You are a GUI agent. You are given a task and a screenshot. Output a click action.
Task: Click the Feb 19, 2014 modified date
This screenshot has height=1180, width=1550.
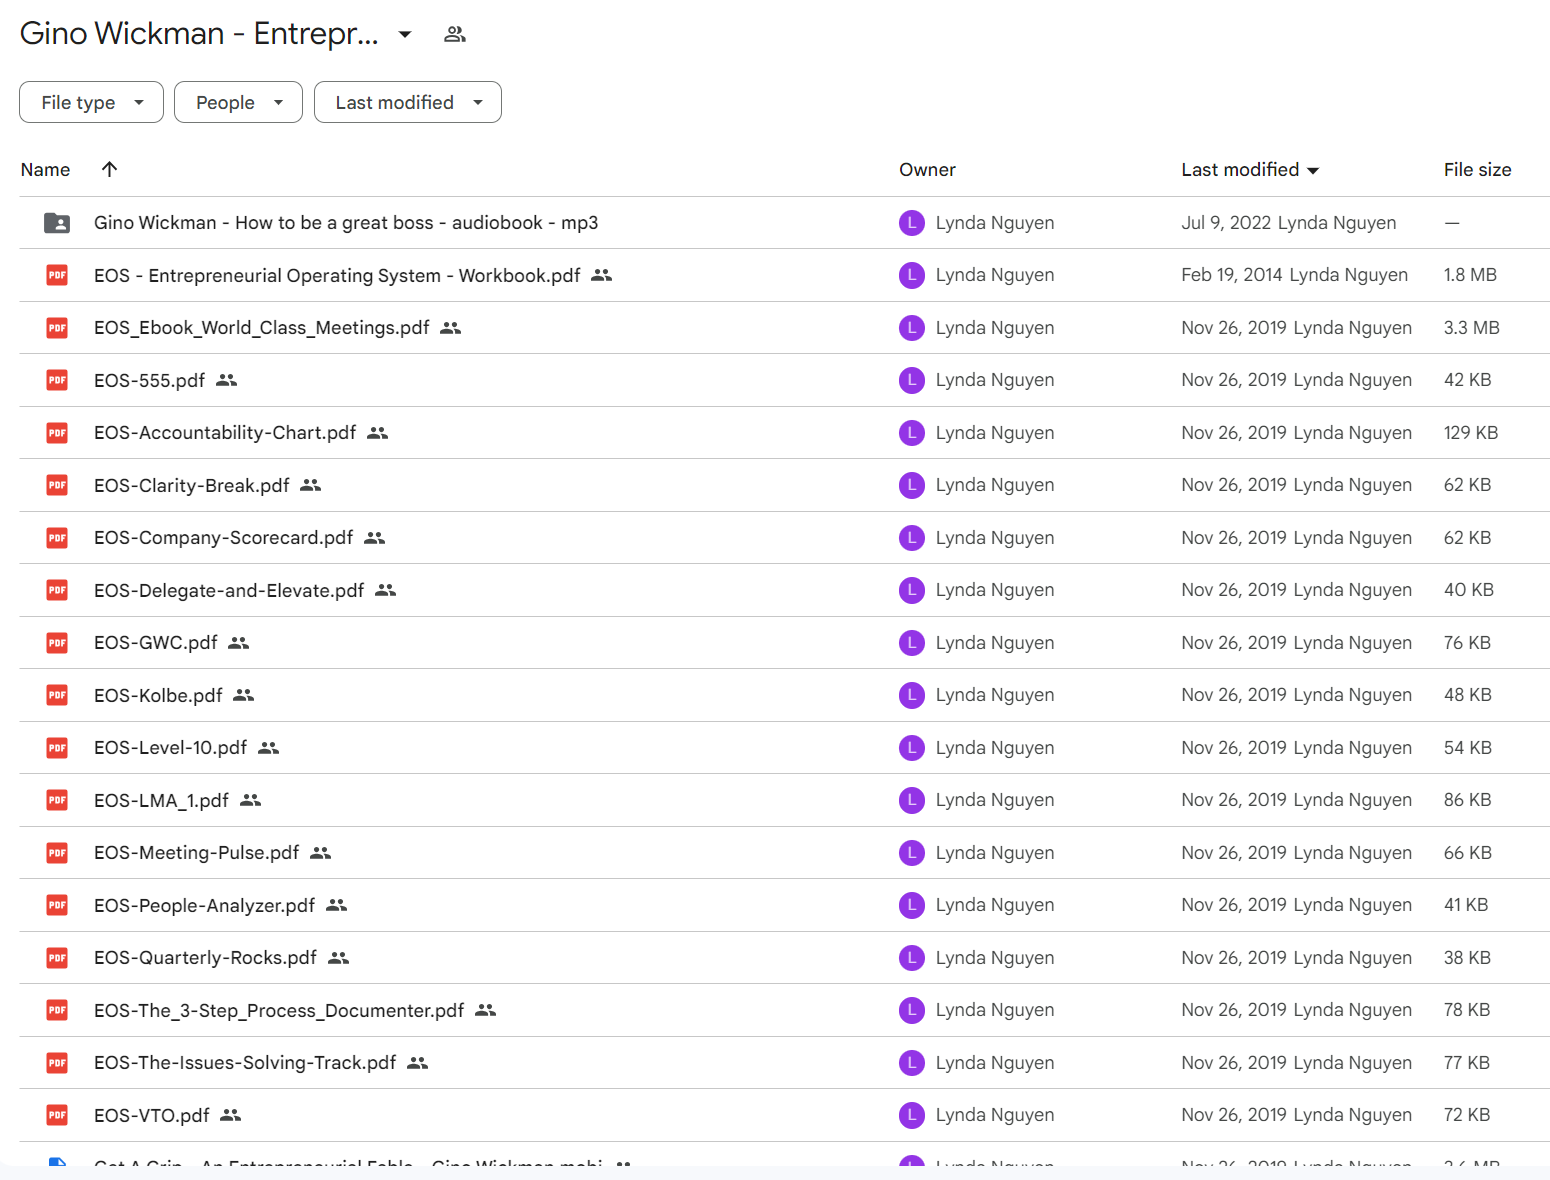click(1232, 275)
